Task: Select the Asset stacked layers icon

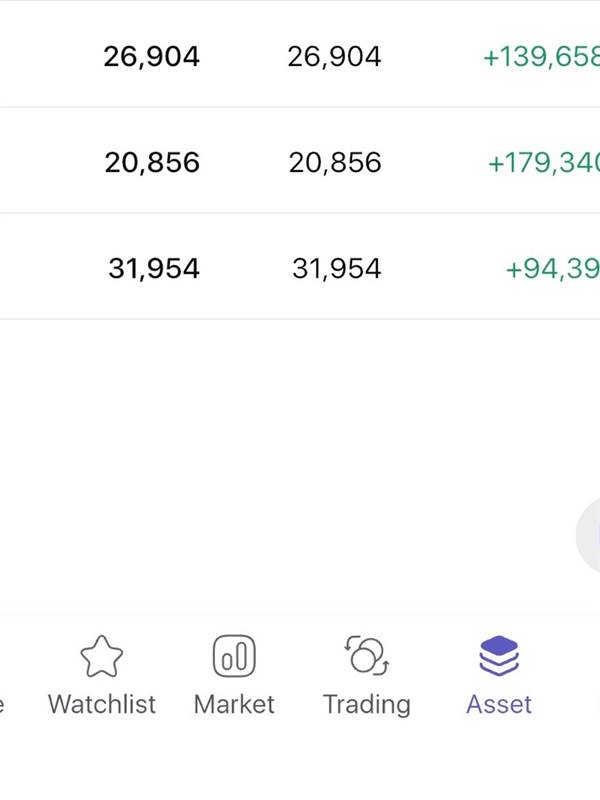Action: pyautogui.click(x=498, y=656)
